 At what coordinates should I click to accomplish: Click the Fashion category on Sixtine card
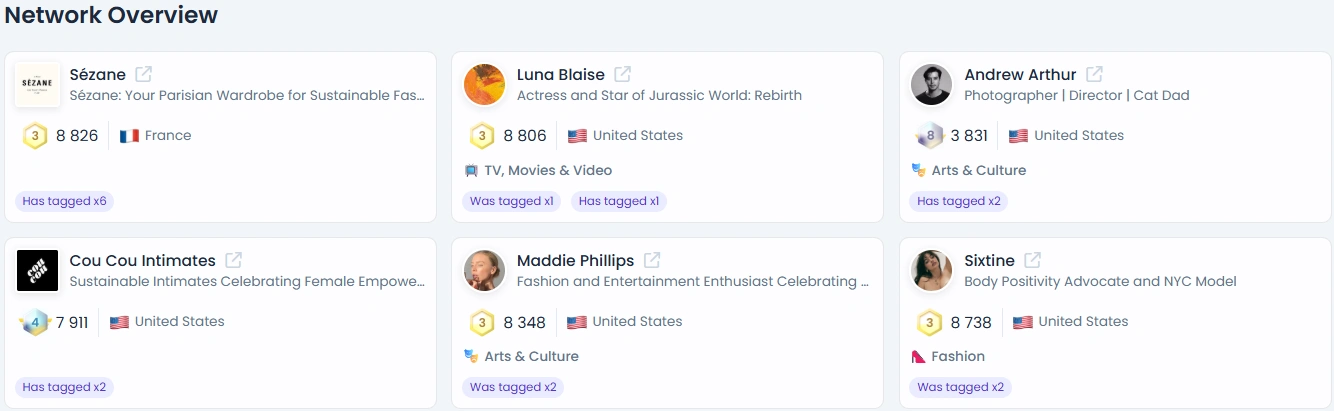point(957,356)
